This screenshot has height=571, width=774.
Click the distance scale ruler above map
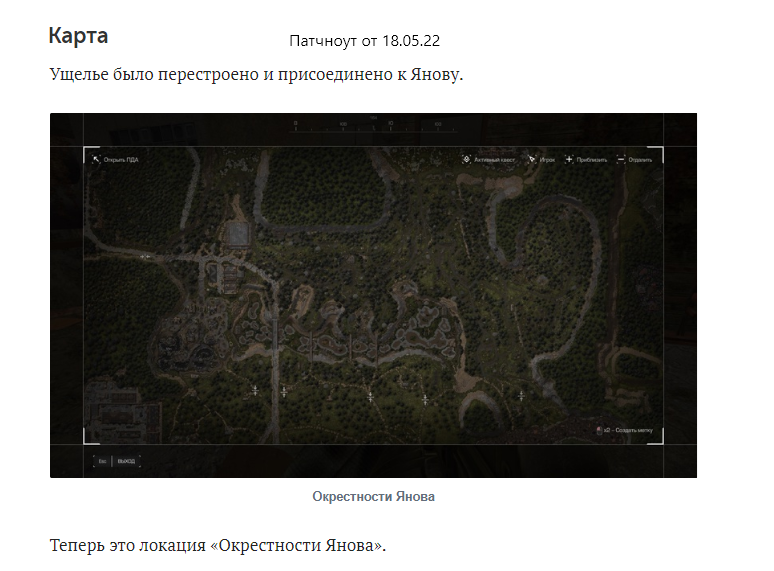(373, 126)
